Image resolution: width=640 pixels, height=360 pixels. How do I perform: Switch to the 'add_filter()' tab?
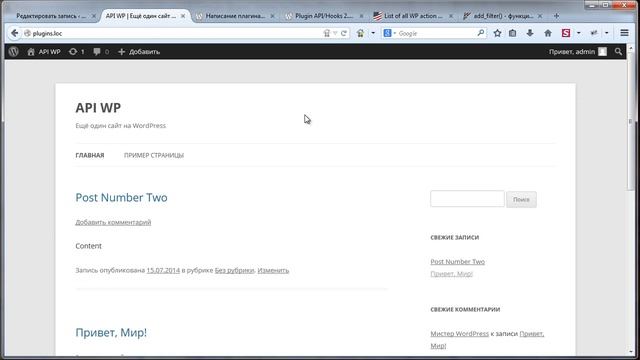tap(503, 16)
